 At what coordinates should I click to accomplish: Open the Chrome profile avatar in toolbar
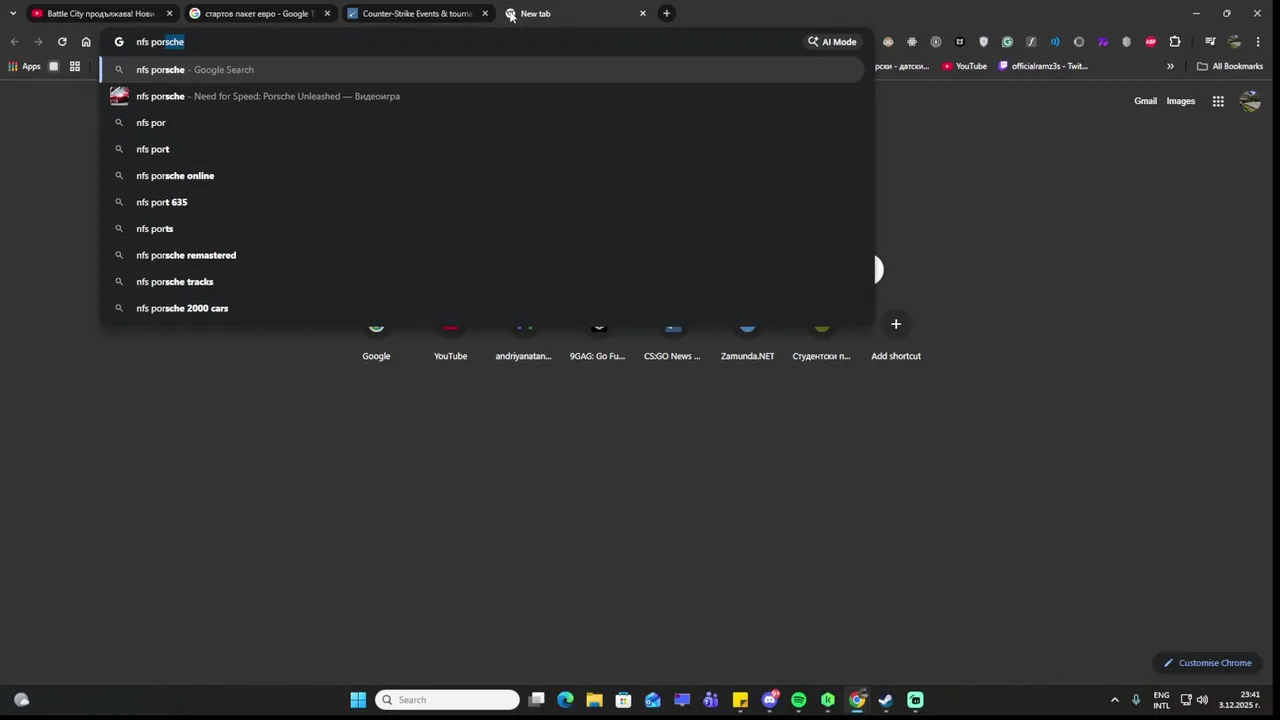coord(1235,42)
